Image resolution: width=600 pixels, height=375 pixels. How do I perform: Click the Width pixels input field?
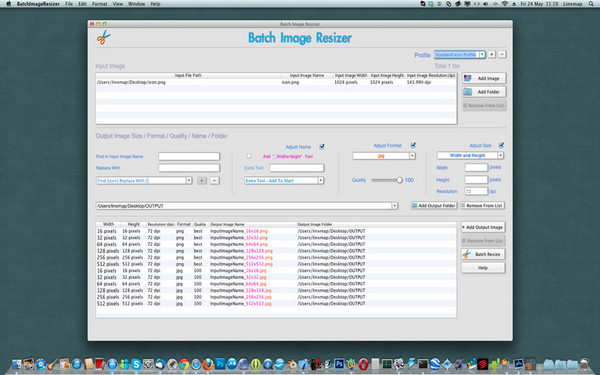coord(476,167)
